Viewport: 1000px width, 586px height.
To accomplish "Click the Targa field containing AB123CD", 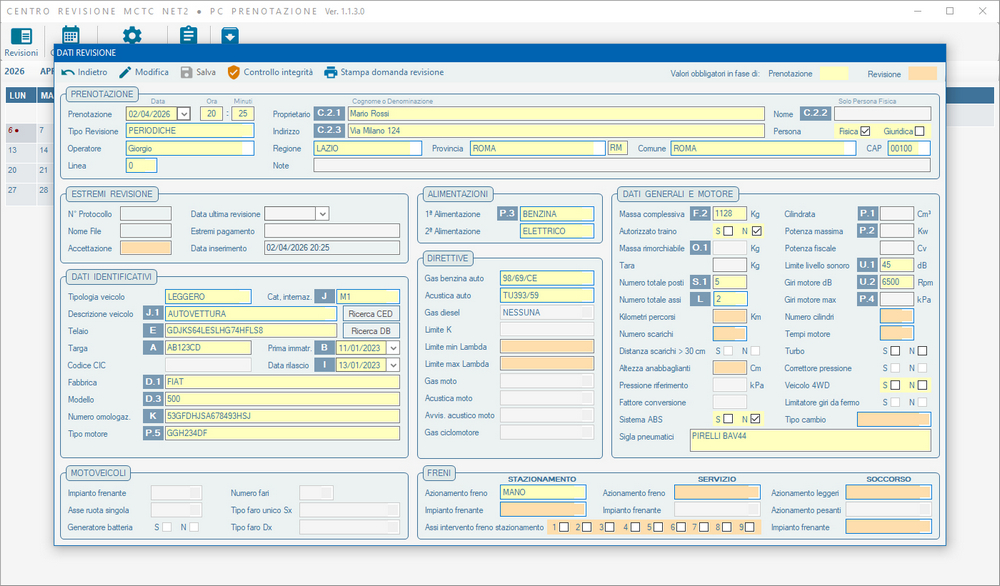I will point(209,347).
